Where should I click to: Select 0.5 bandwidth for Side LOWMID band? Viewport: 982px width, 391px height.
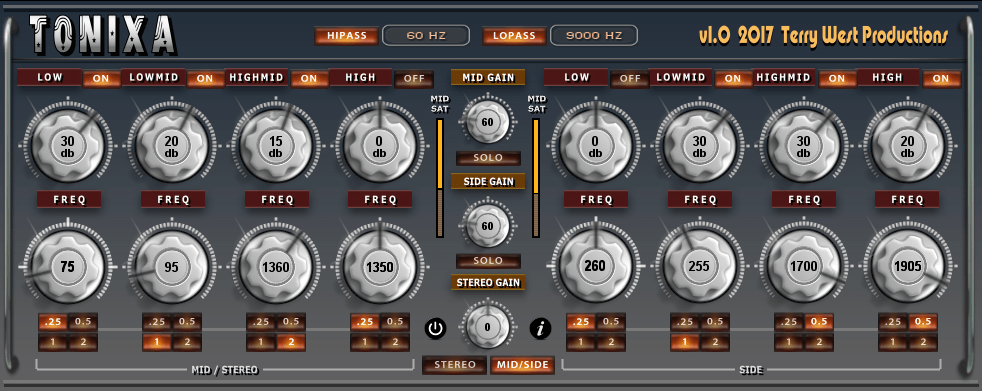[715, 322]
